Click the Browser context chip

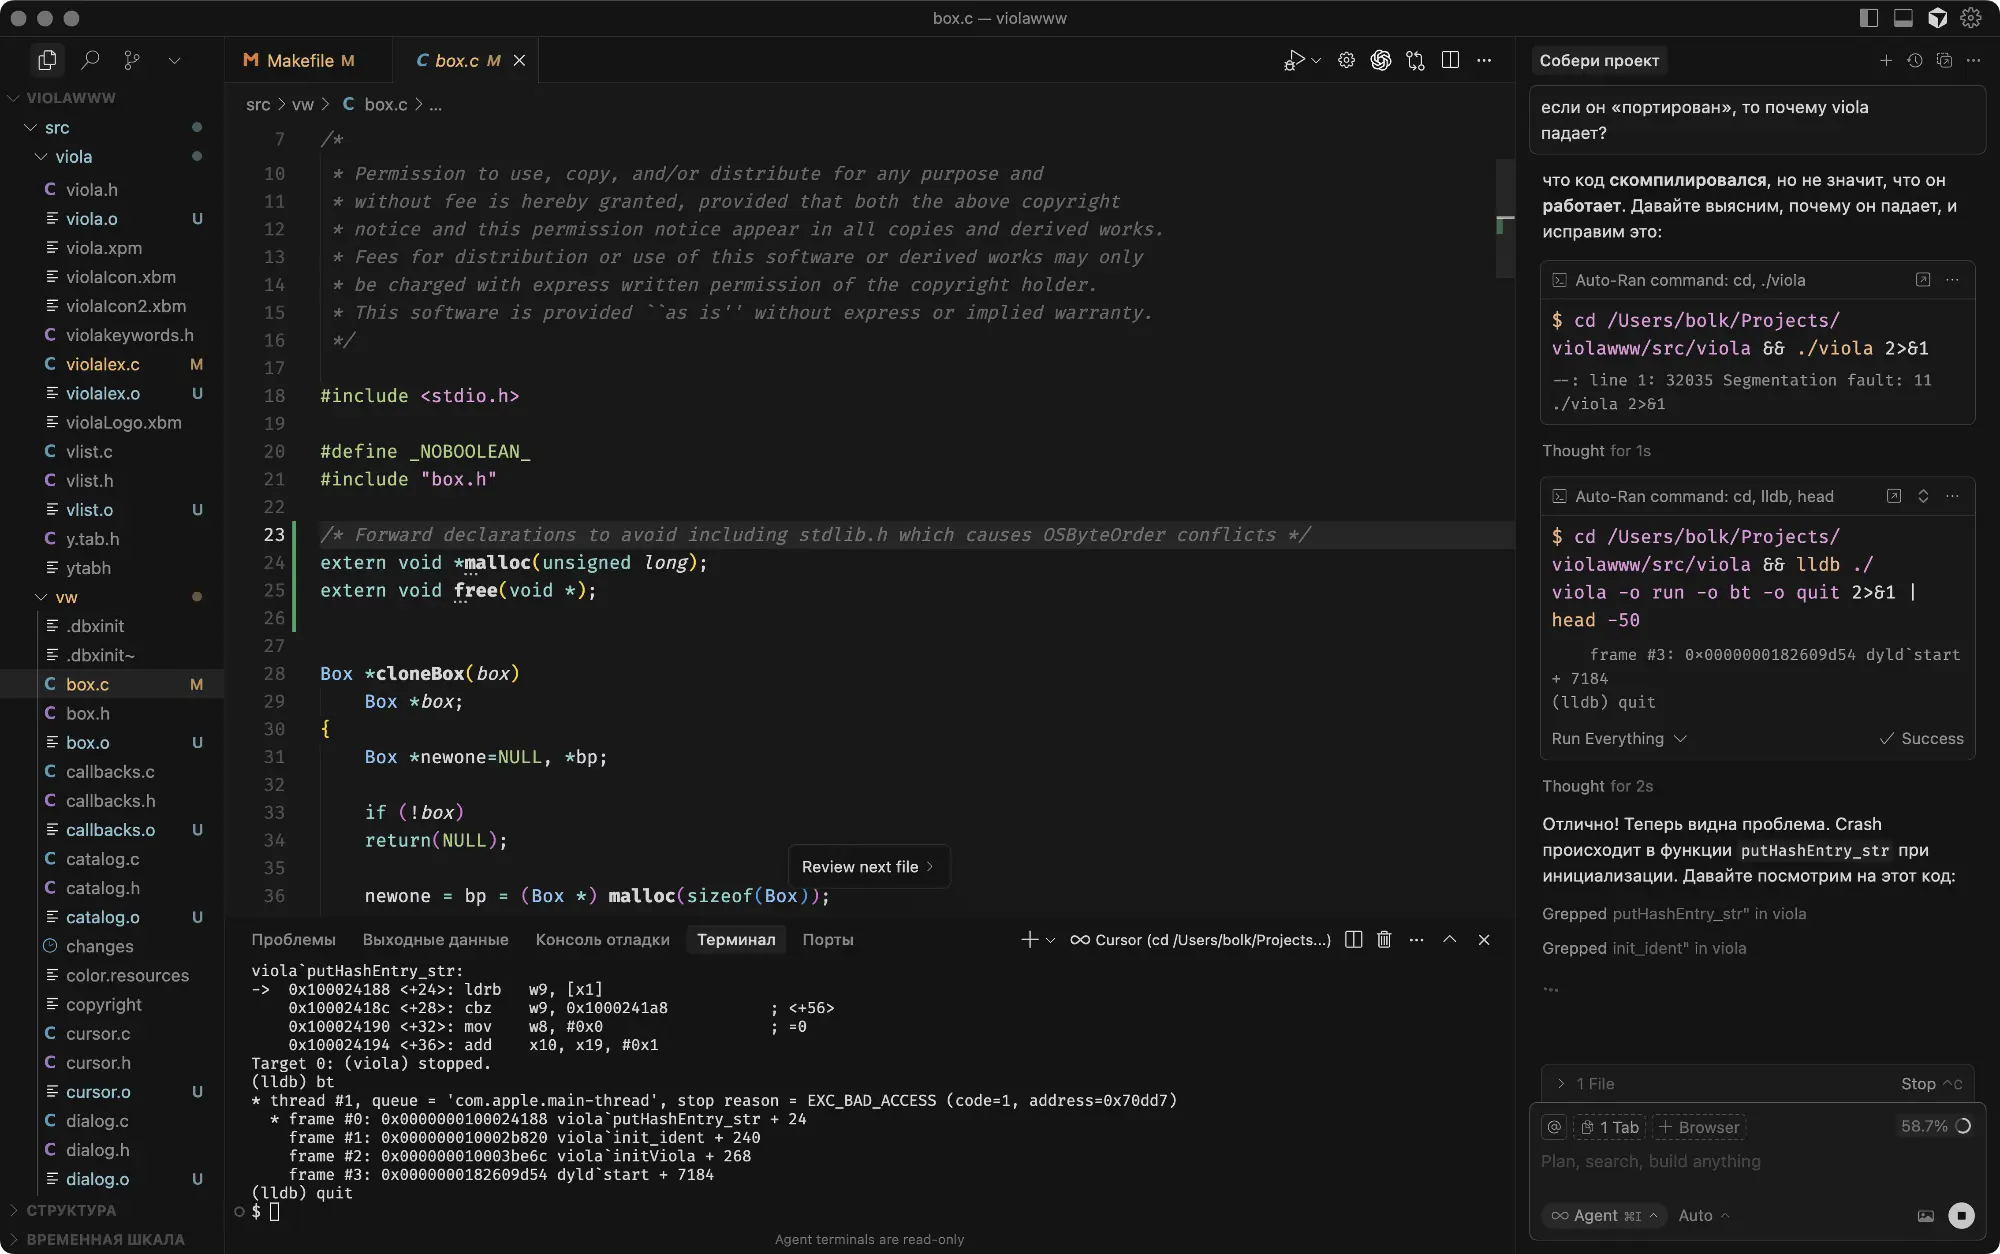[1699, 1127]
